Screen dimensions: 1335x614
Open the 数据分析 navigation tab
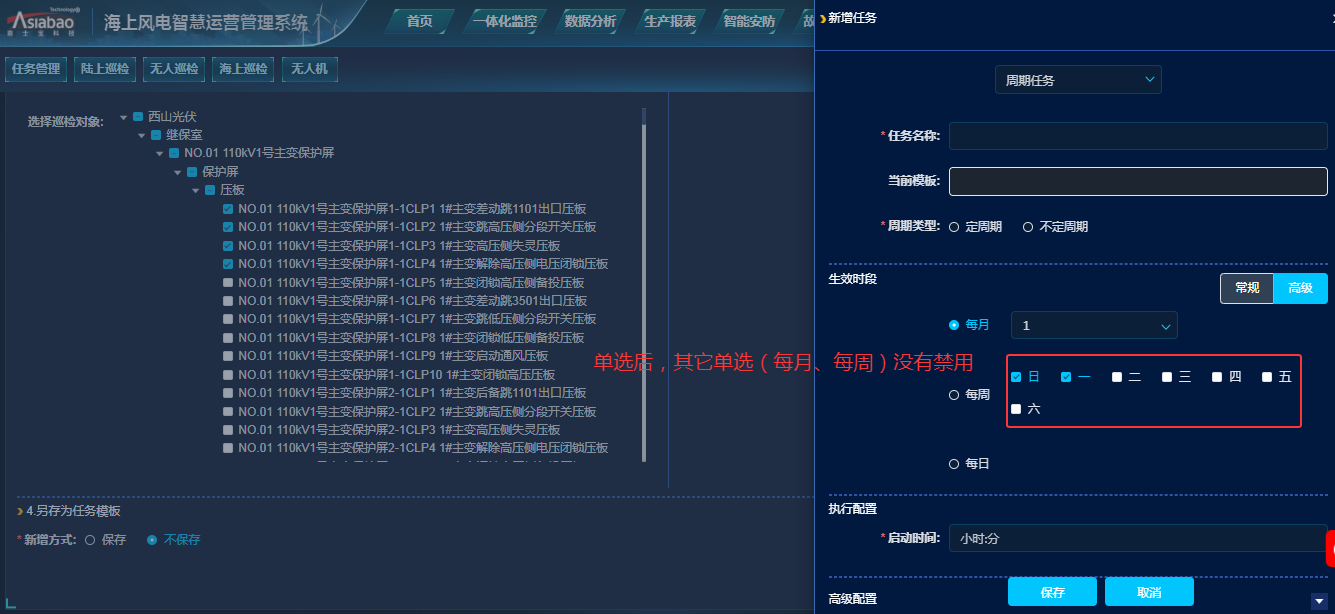pos(589,21)
